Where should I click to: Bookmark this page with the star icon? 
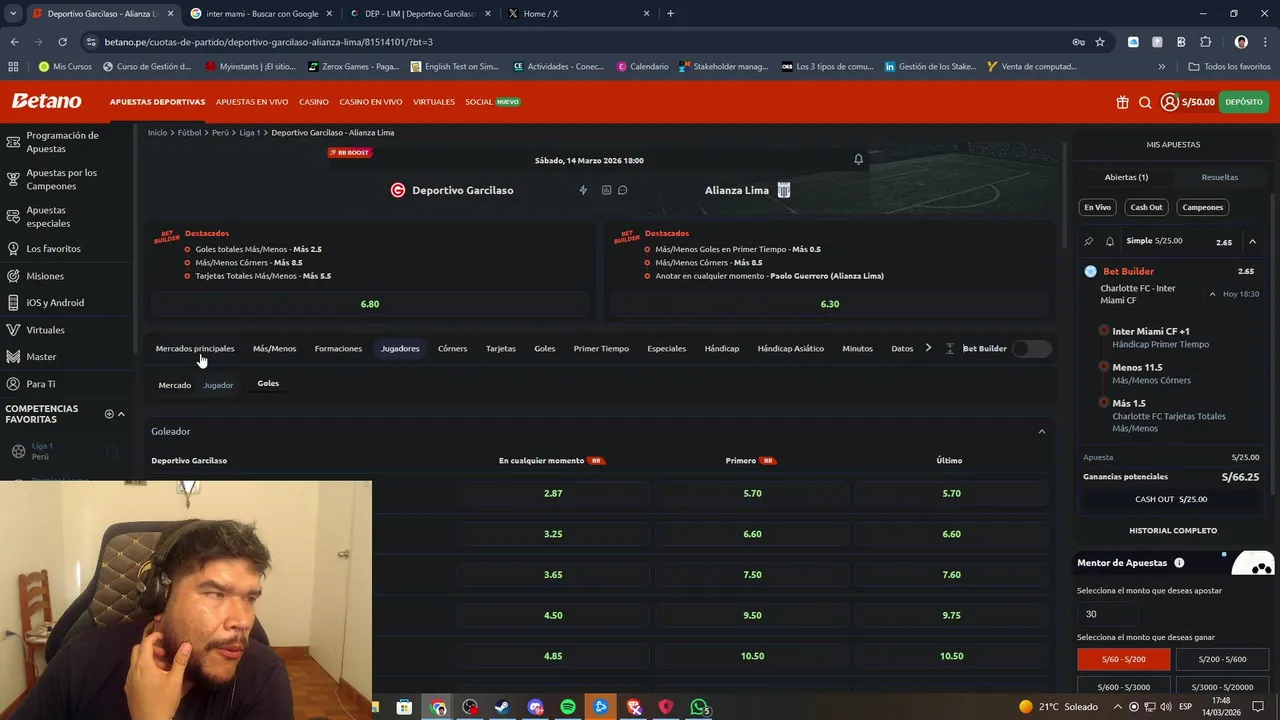(1100, 42)
